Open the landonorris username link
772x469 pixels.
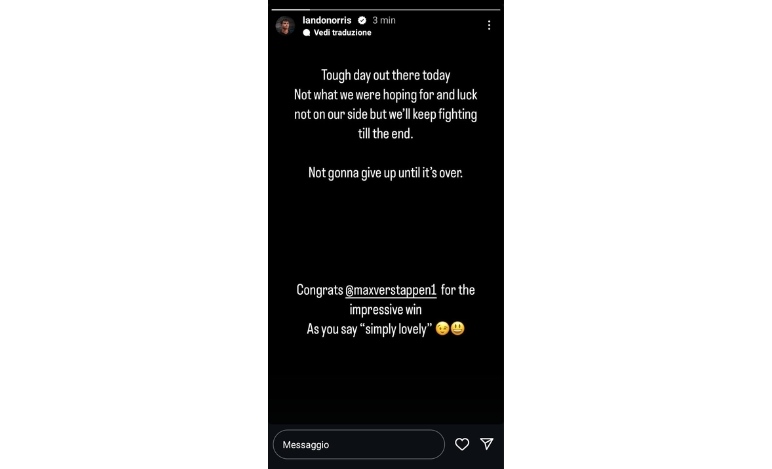click(x=327, y=20)
